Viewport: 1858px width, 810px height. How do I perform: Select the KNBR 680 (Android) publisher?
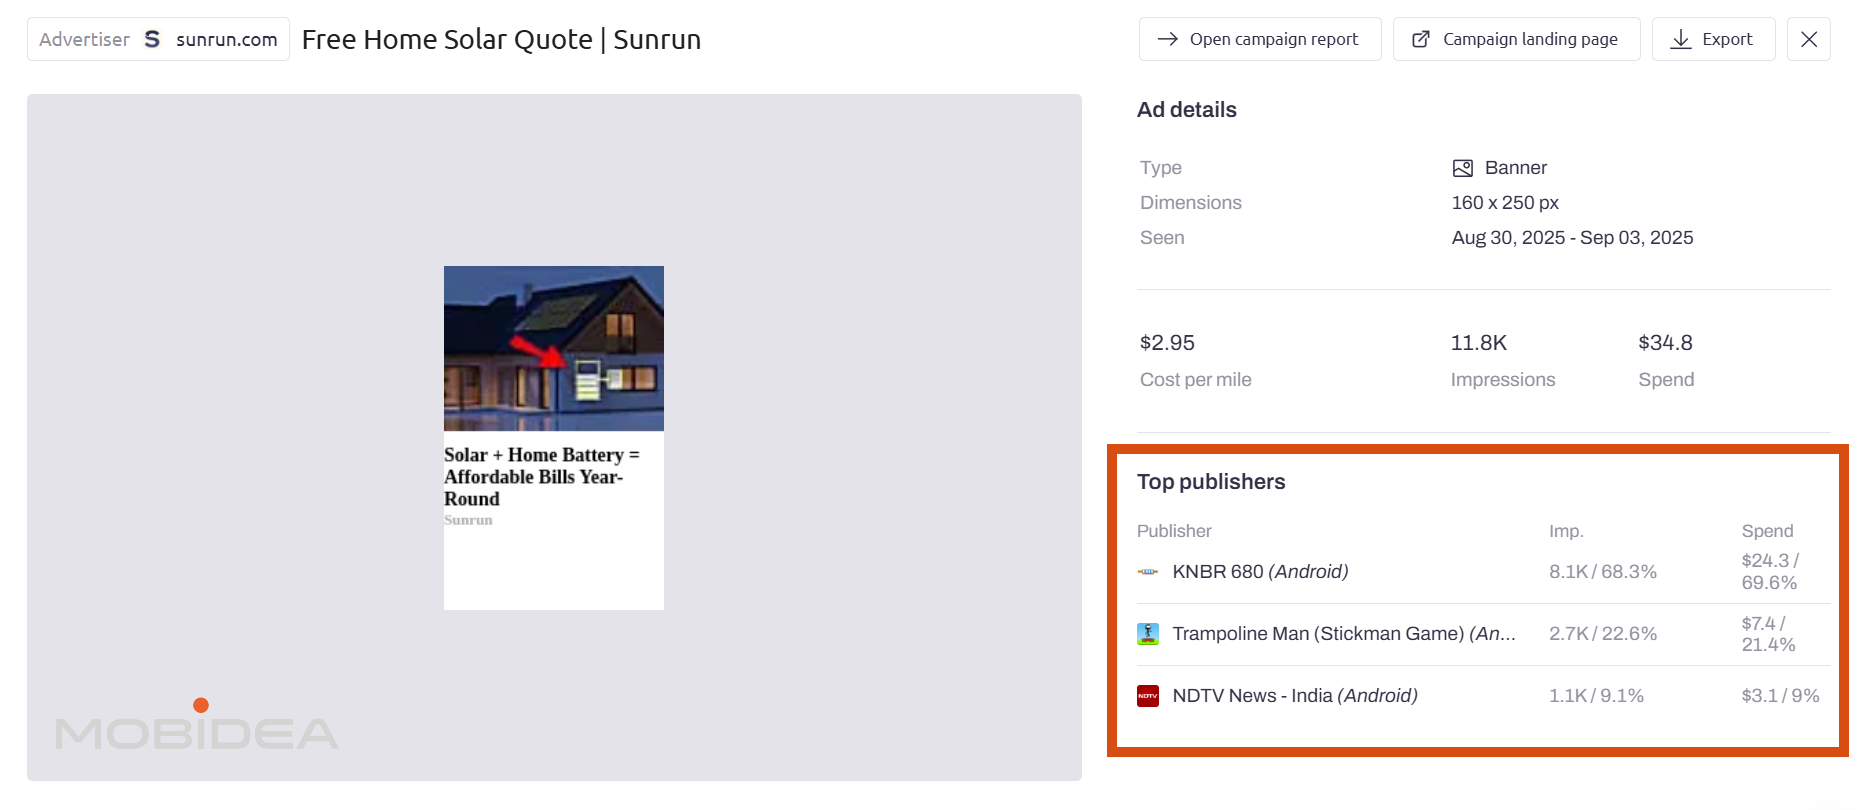click(x=1260, y=572)
